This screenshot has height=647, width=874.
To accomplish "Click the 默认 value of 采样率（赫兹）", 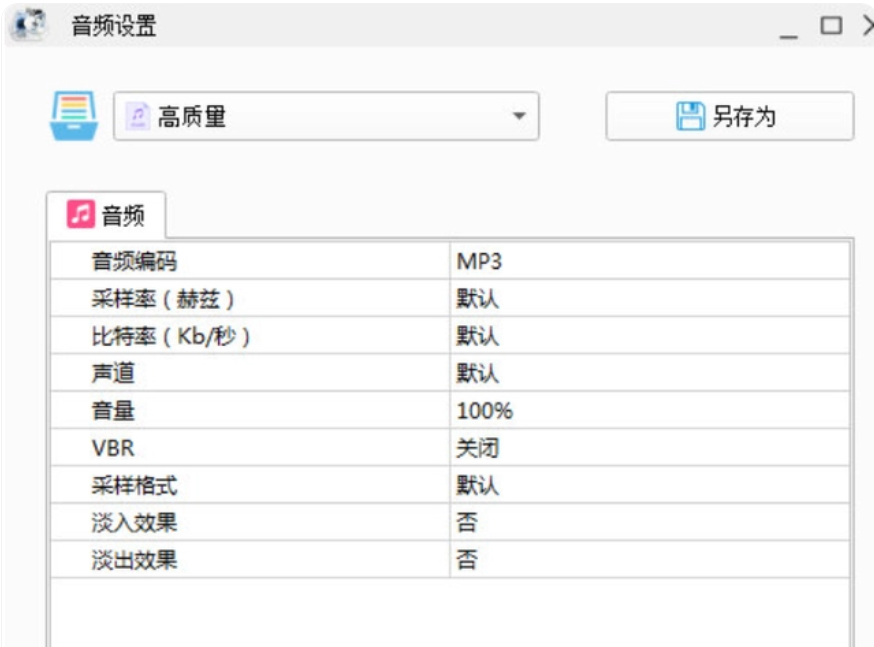I will tap(477, 299).
